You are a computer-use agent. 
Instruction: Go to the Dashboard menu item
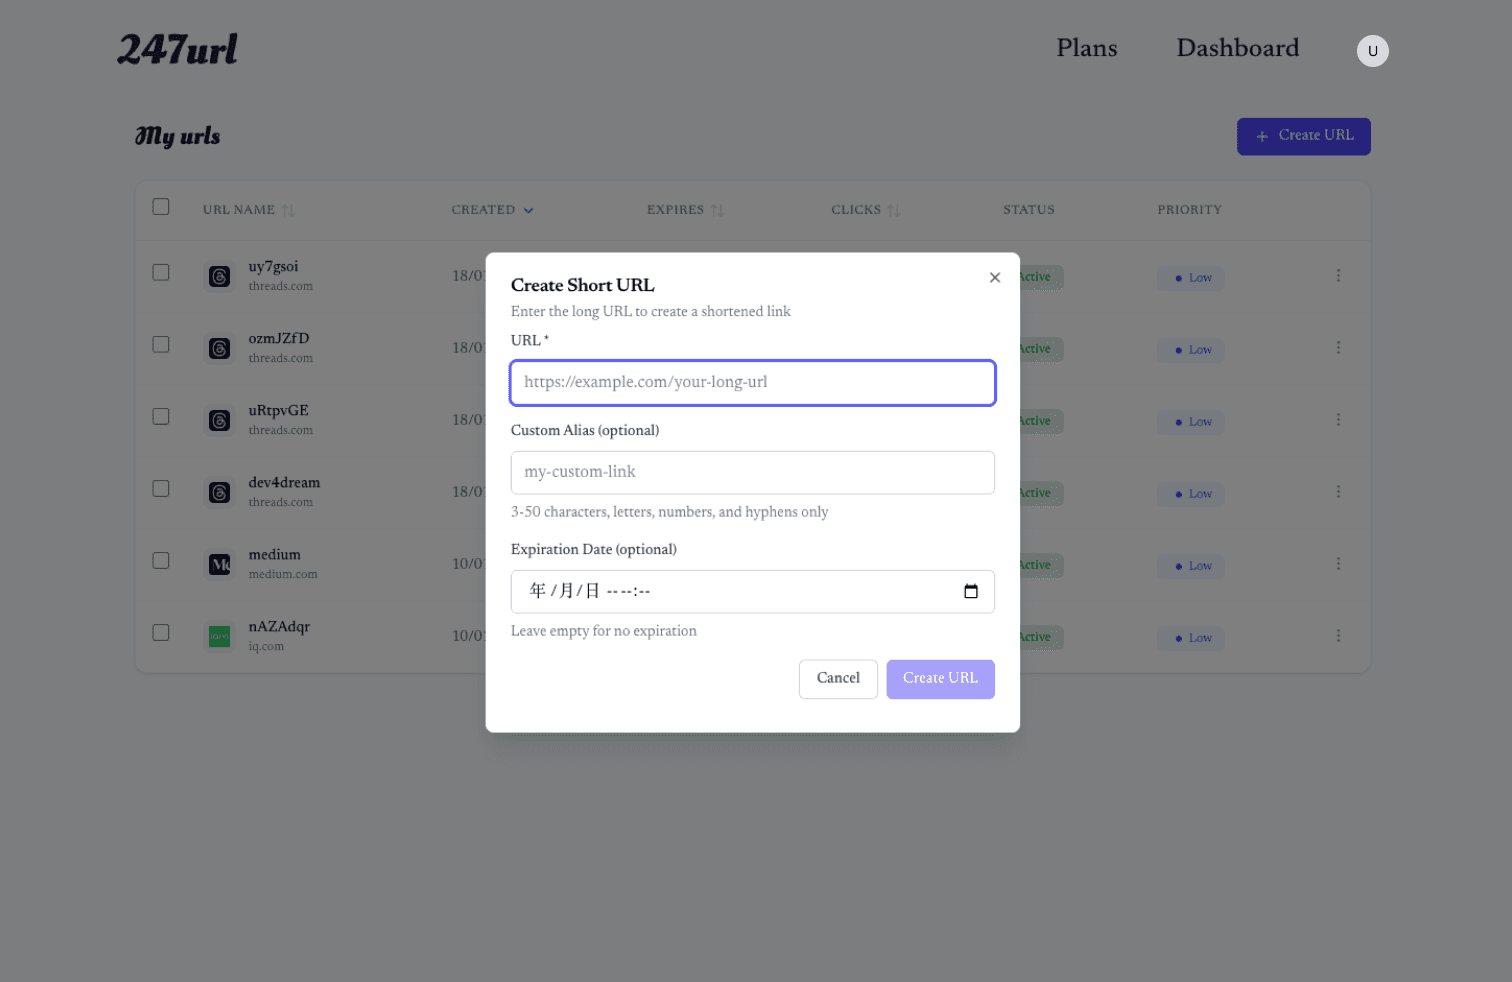[1237, 48]
